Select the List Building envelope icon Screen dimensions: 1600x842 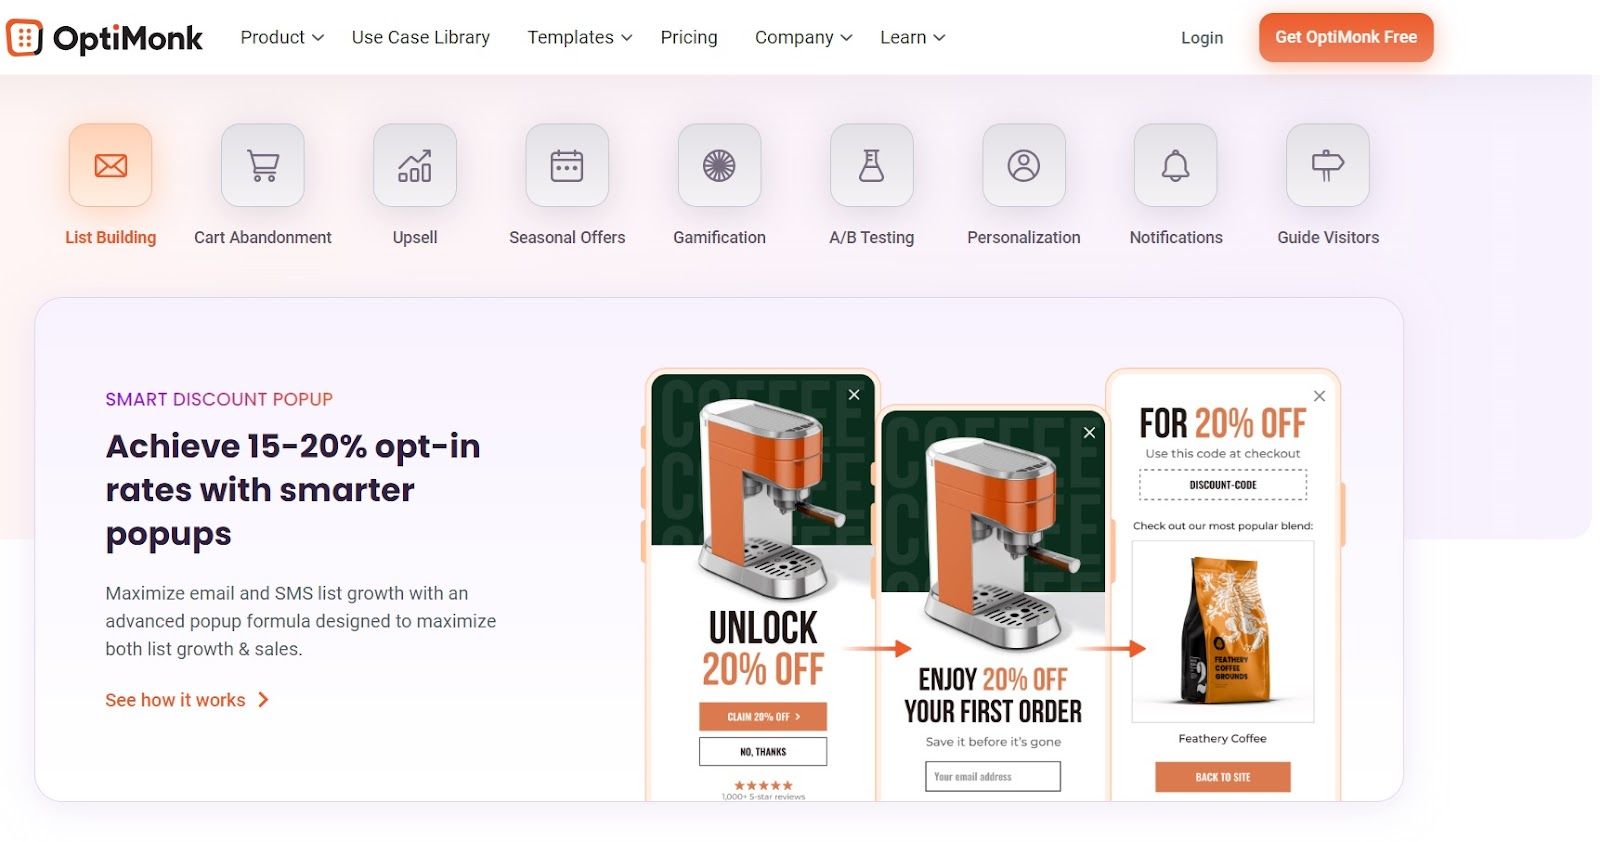[x=110, y=165]
